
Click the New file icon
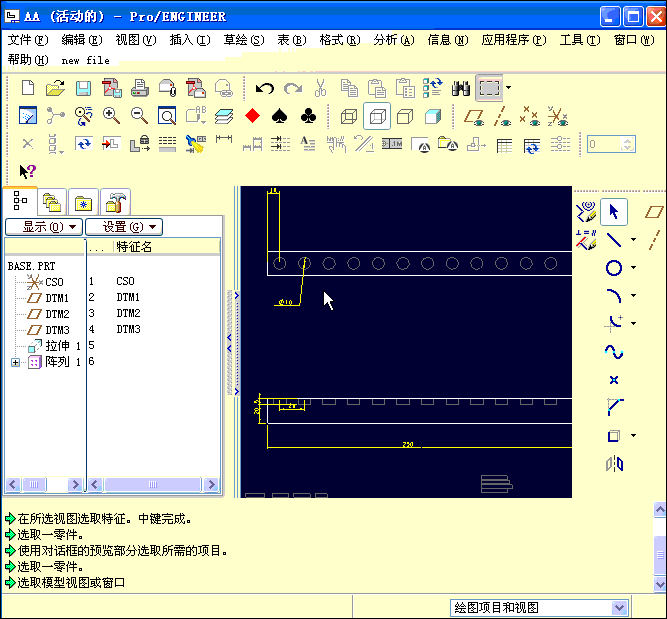[x=28, y=88]
